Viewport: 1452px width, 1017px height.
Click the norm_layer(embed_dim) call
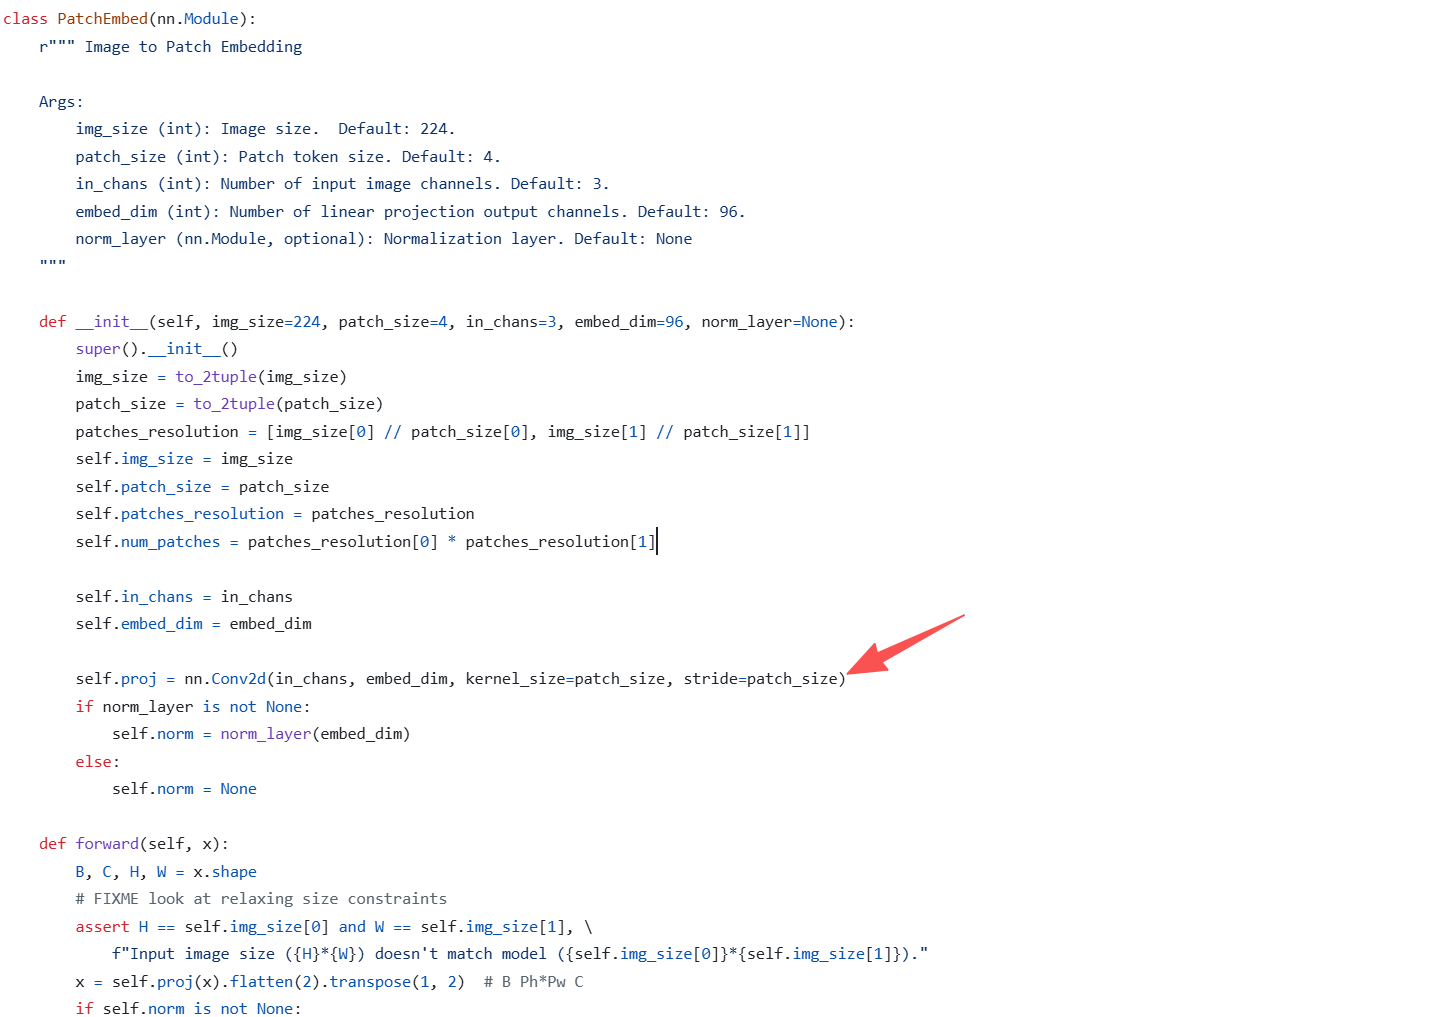315,734
